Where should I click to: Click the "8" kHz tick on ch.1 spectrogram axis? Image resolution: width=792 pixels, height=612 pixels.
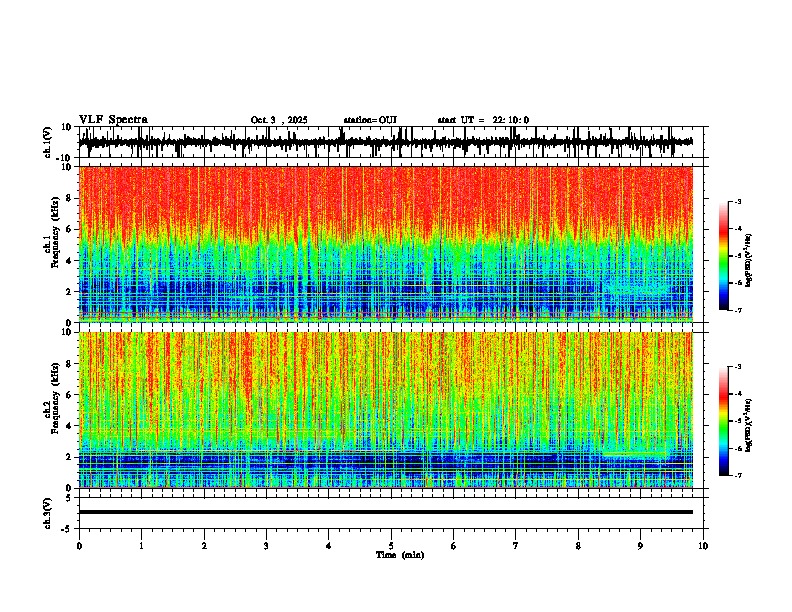[x=69, y=198]
